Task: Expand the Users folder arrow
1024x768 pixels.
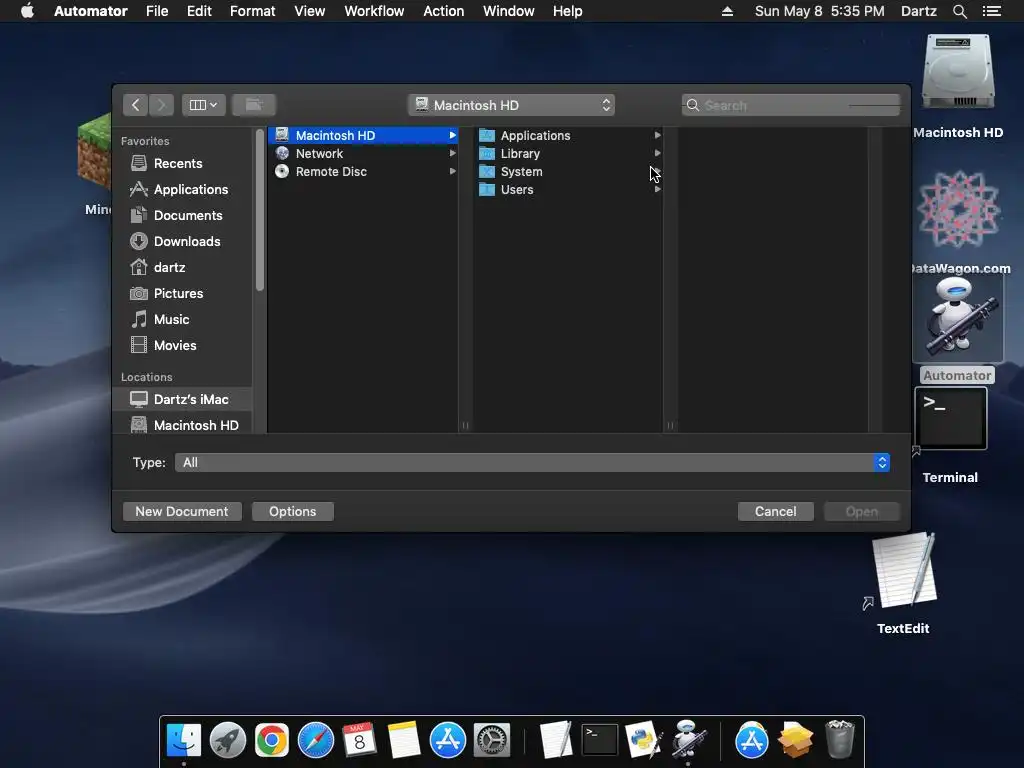Action: 657,189
